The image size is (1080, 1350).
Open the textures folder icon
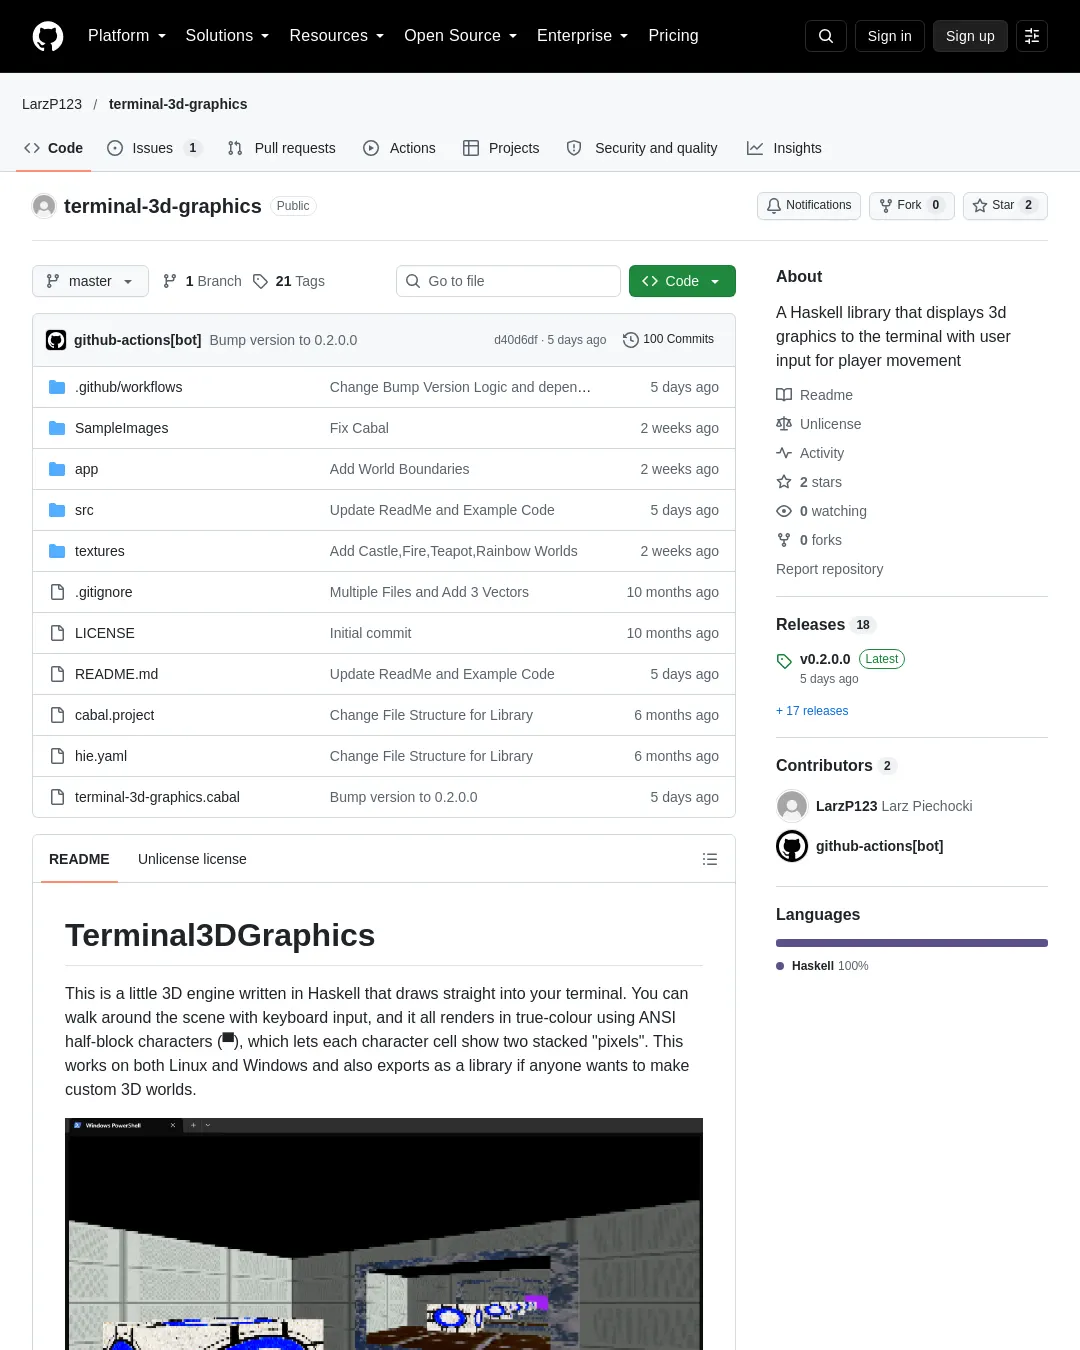click(57, 551)
